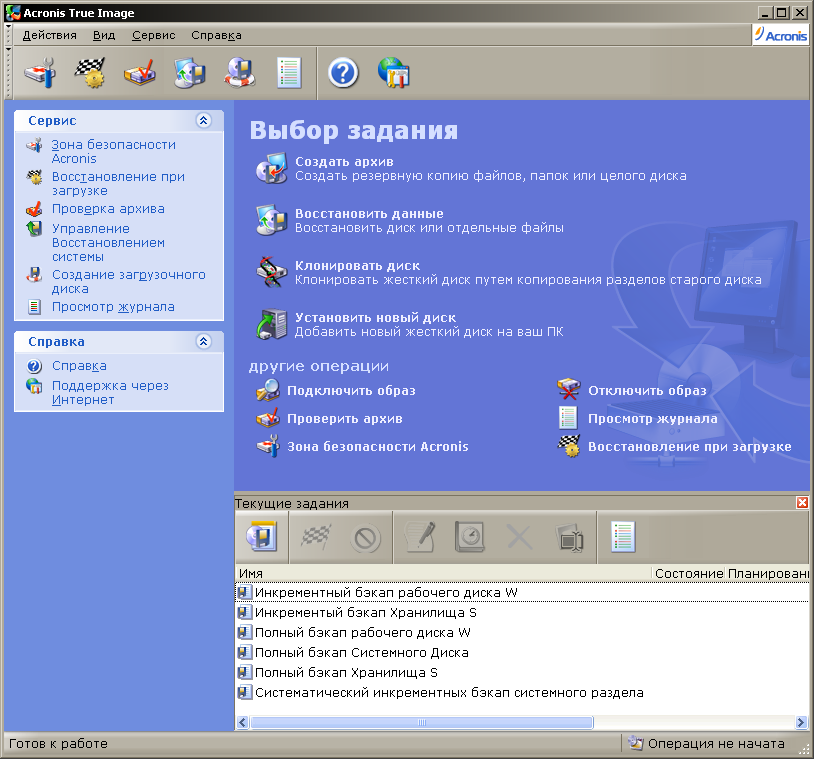This screenshot has width=814, height=759.
Task: Click the system restore management toolbar icon
Action: pyautogui.click(x=189, y=73)
